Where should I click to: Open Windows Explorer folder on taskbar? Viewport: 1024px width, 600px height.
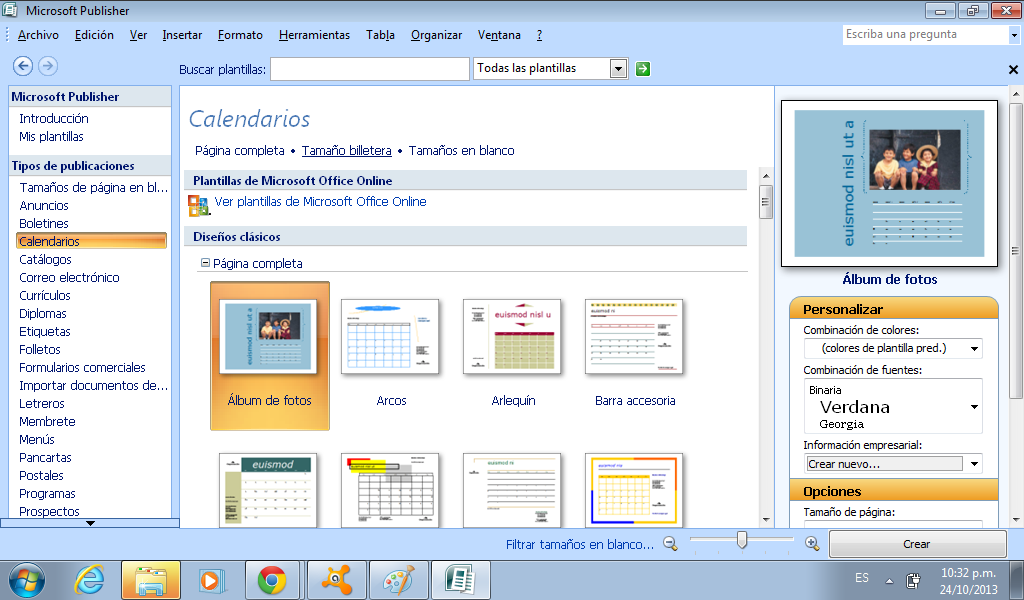151,580
